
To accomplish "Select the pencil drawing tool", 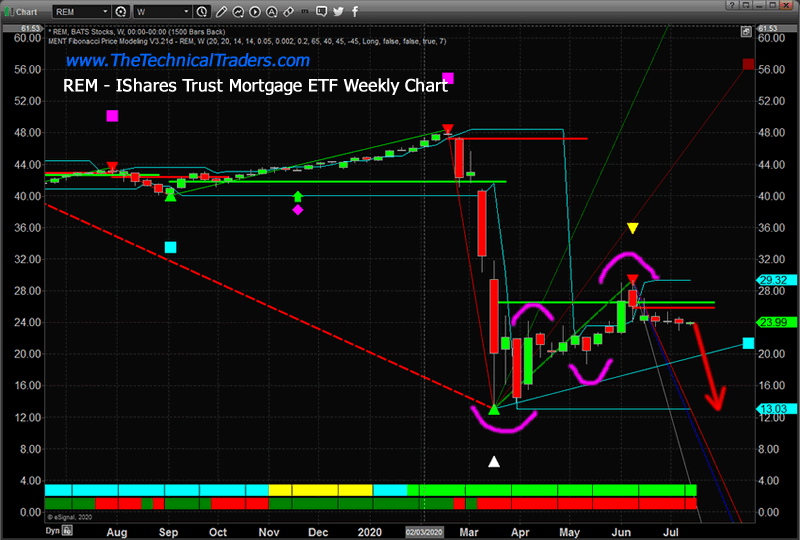I will 221,12.
